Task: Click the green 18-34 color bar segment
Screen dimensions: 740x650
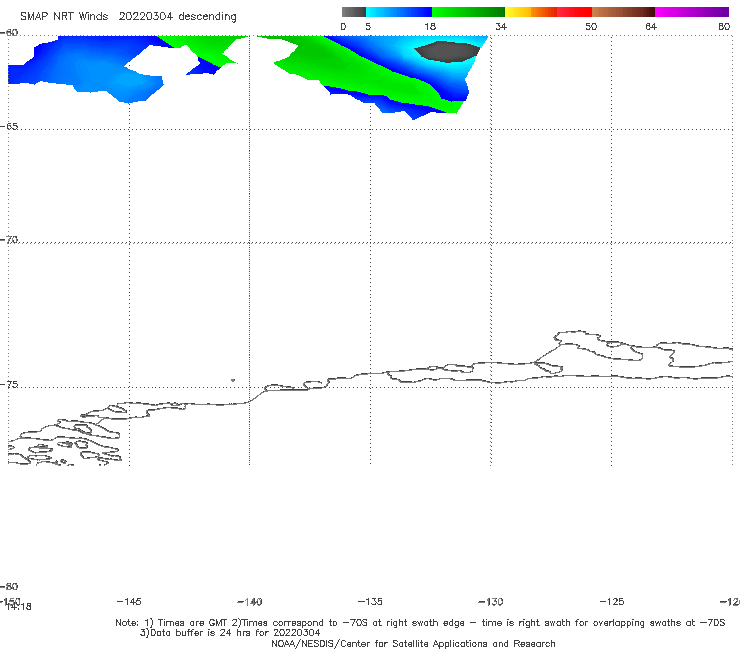Action: [468, 12]
